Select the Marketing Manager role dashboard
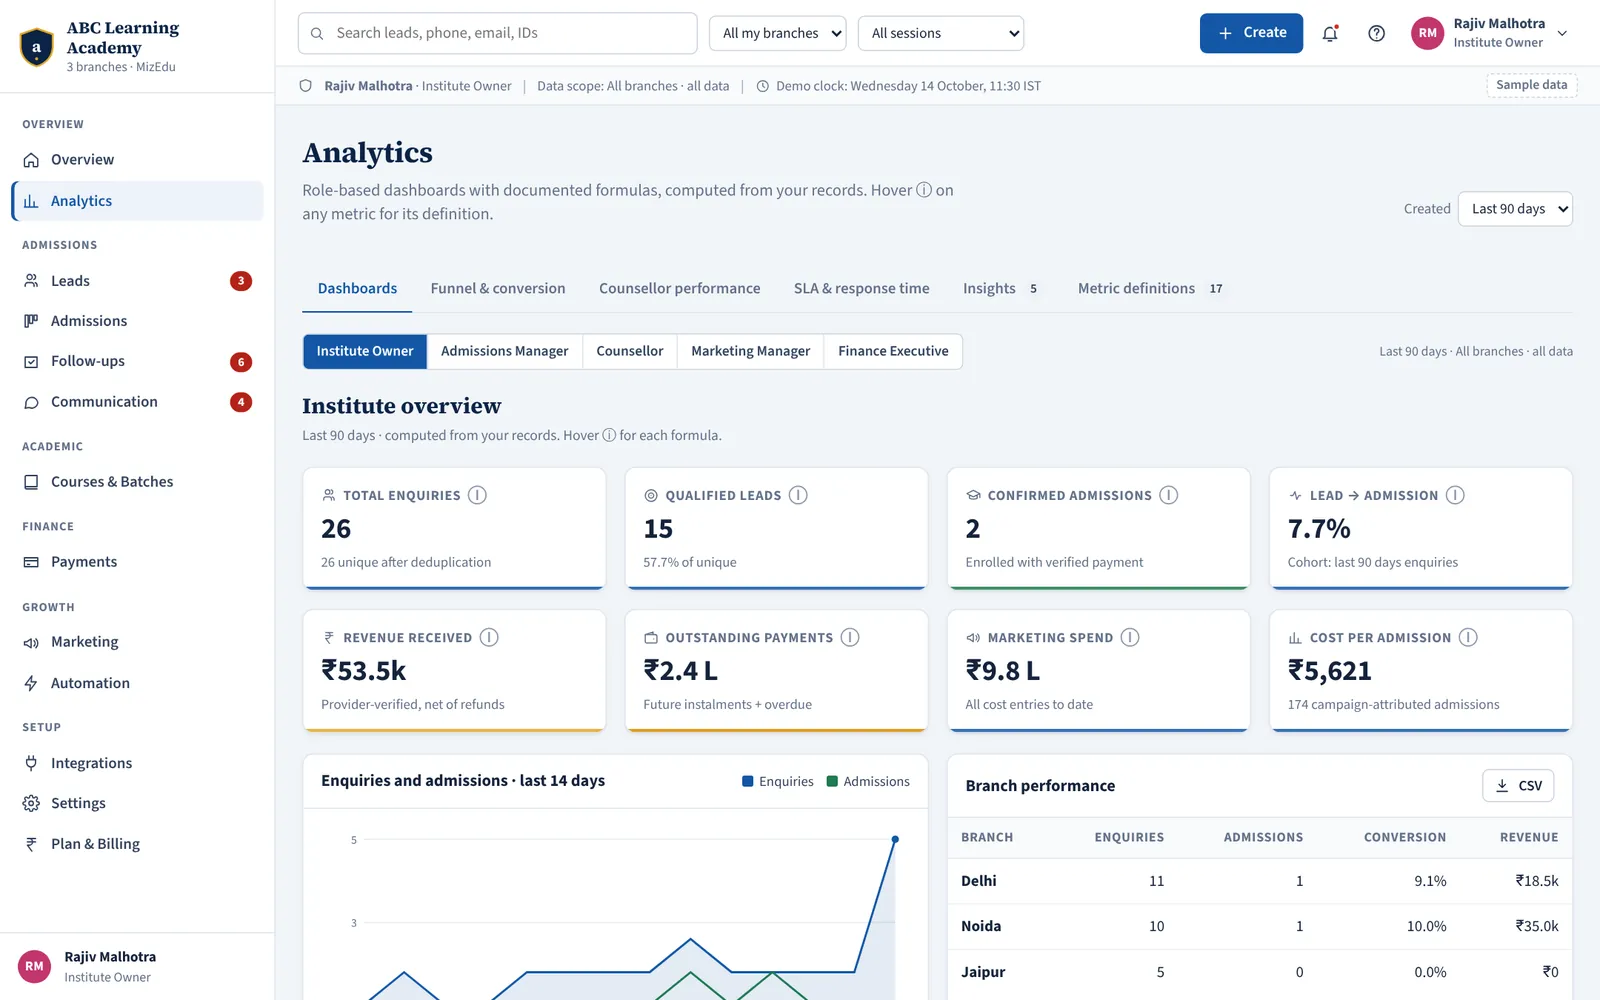Viewport: 1600px width, 1000px height. [x=751, y=351]
